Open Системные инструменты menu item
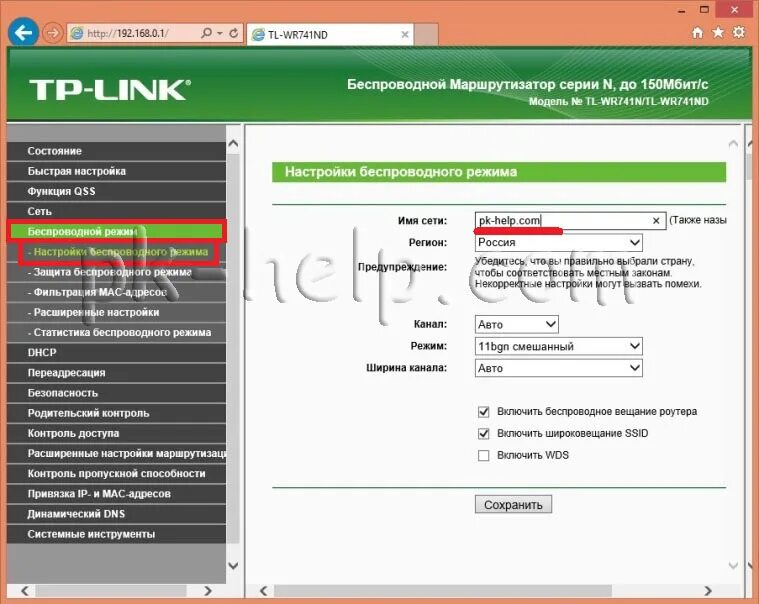 pyautogui.click(x=116, y=534)
